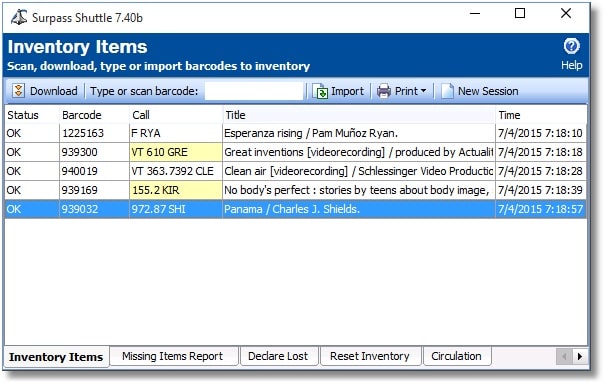This screenshot has height=385, width=605.
Task: Click OK status in Esperanza rising row
Action: pos(32,133)
